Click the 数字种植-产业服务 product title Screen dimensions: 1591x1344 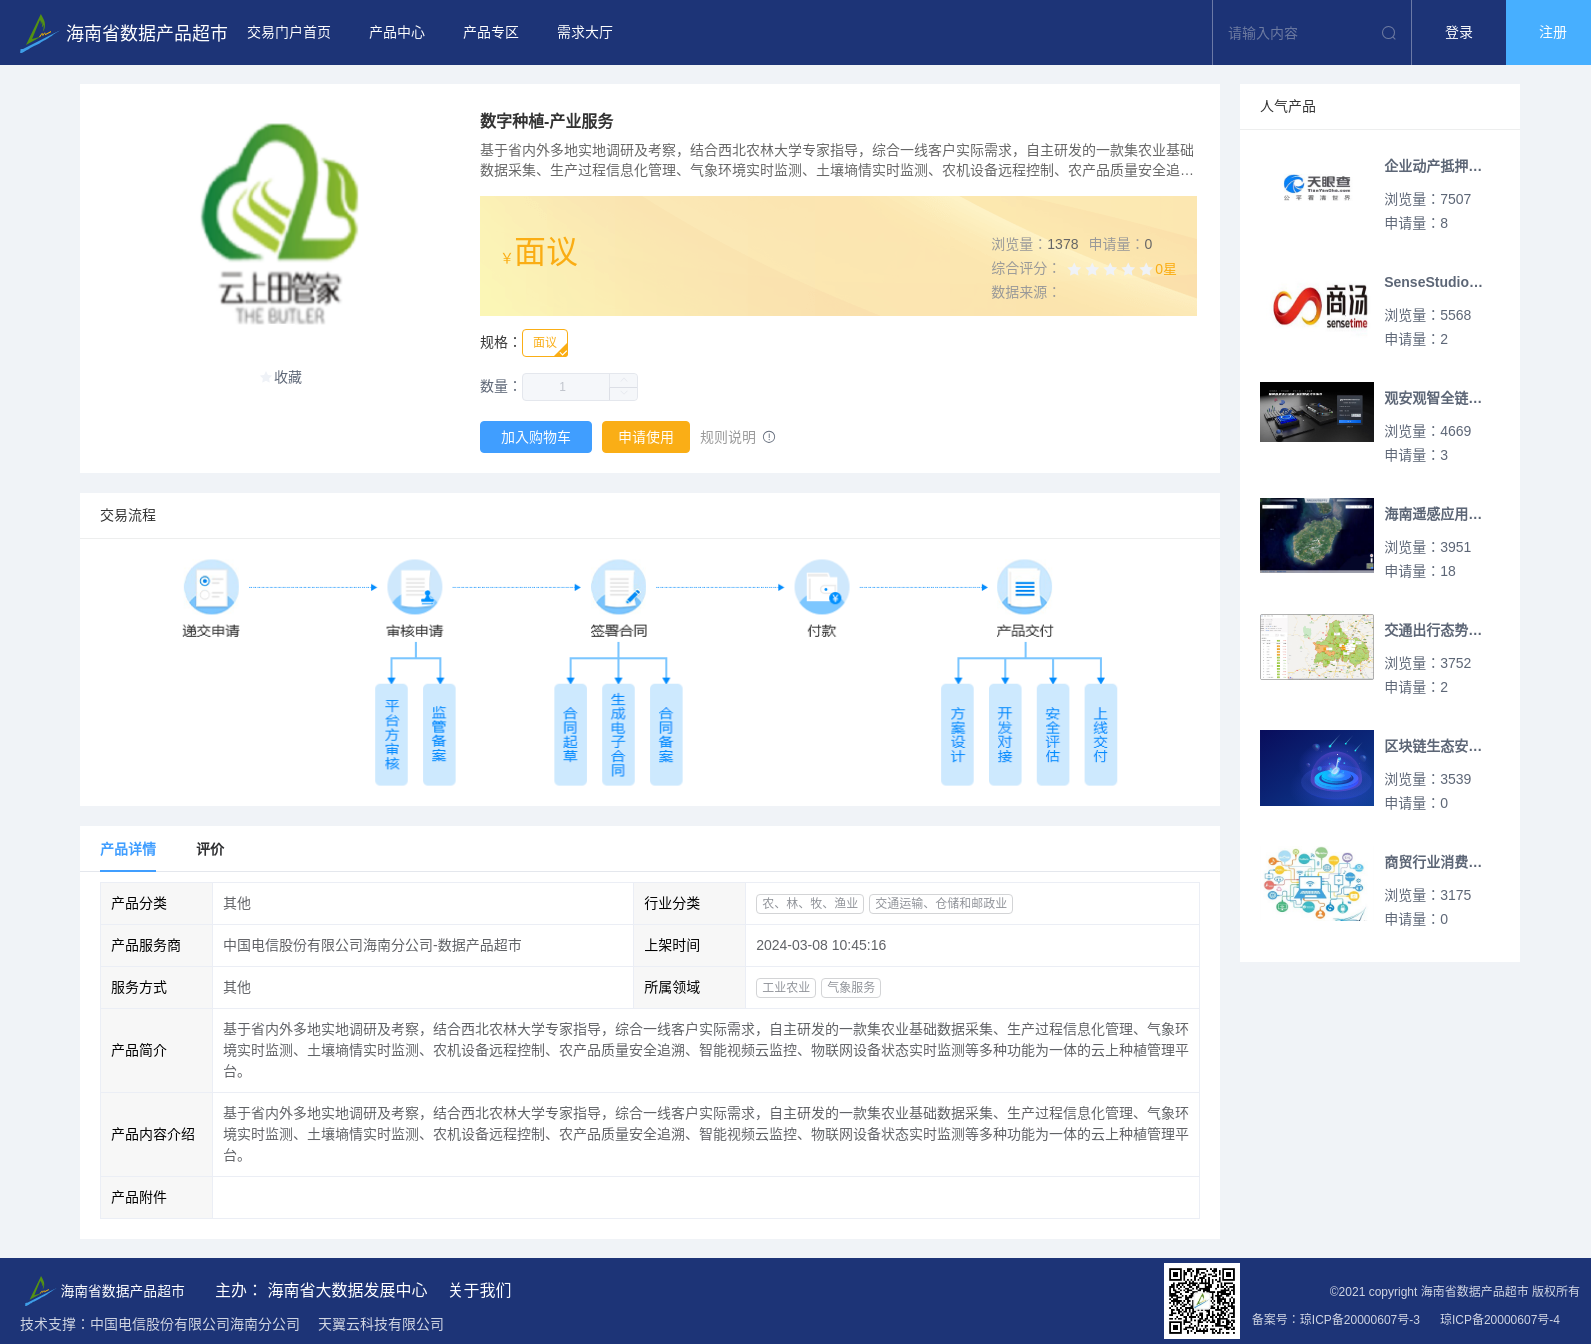(547, 121)
